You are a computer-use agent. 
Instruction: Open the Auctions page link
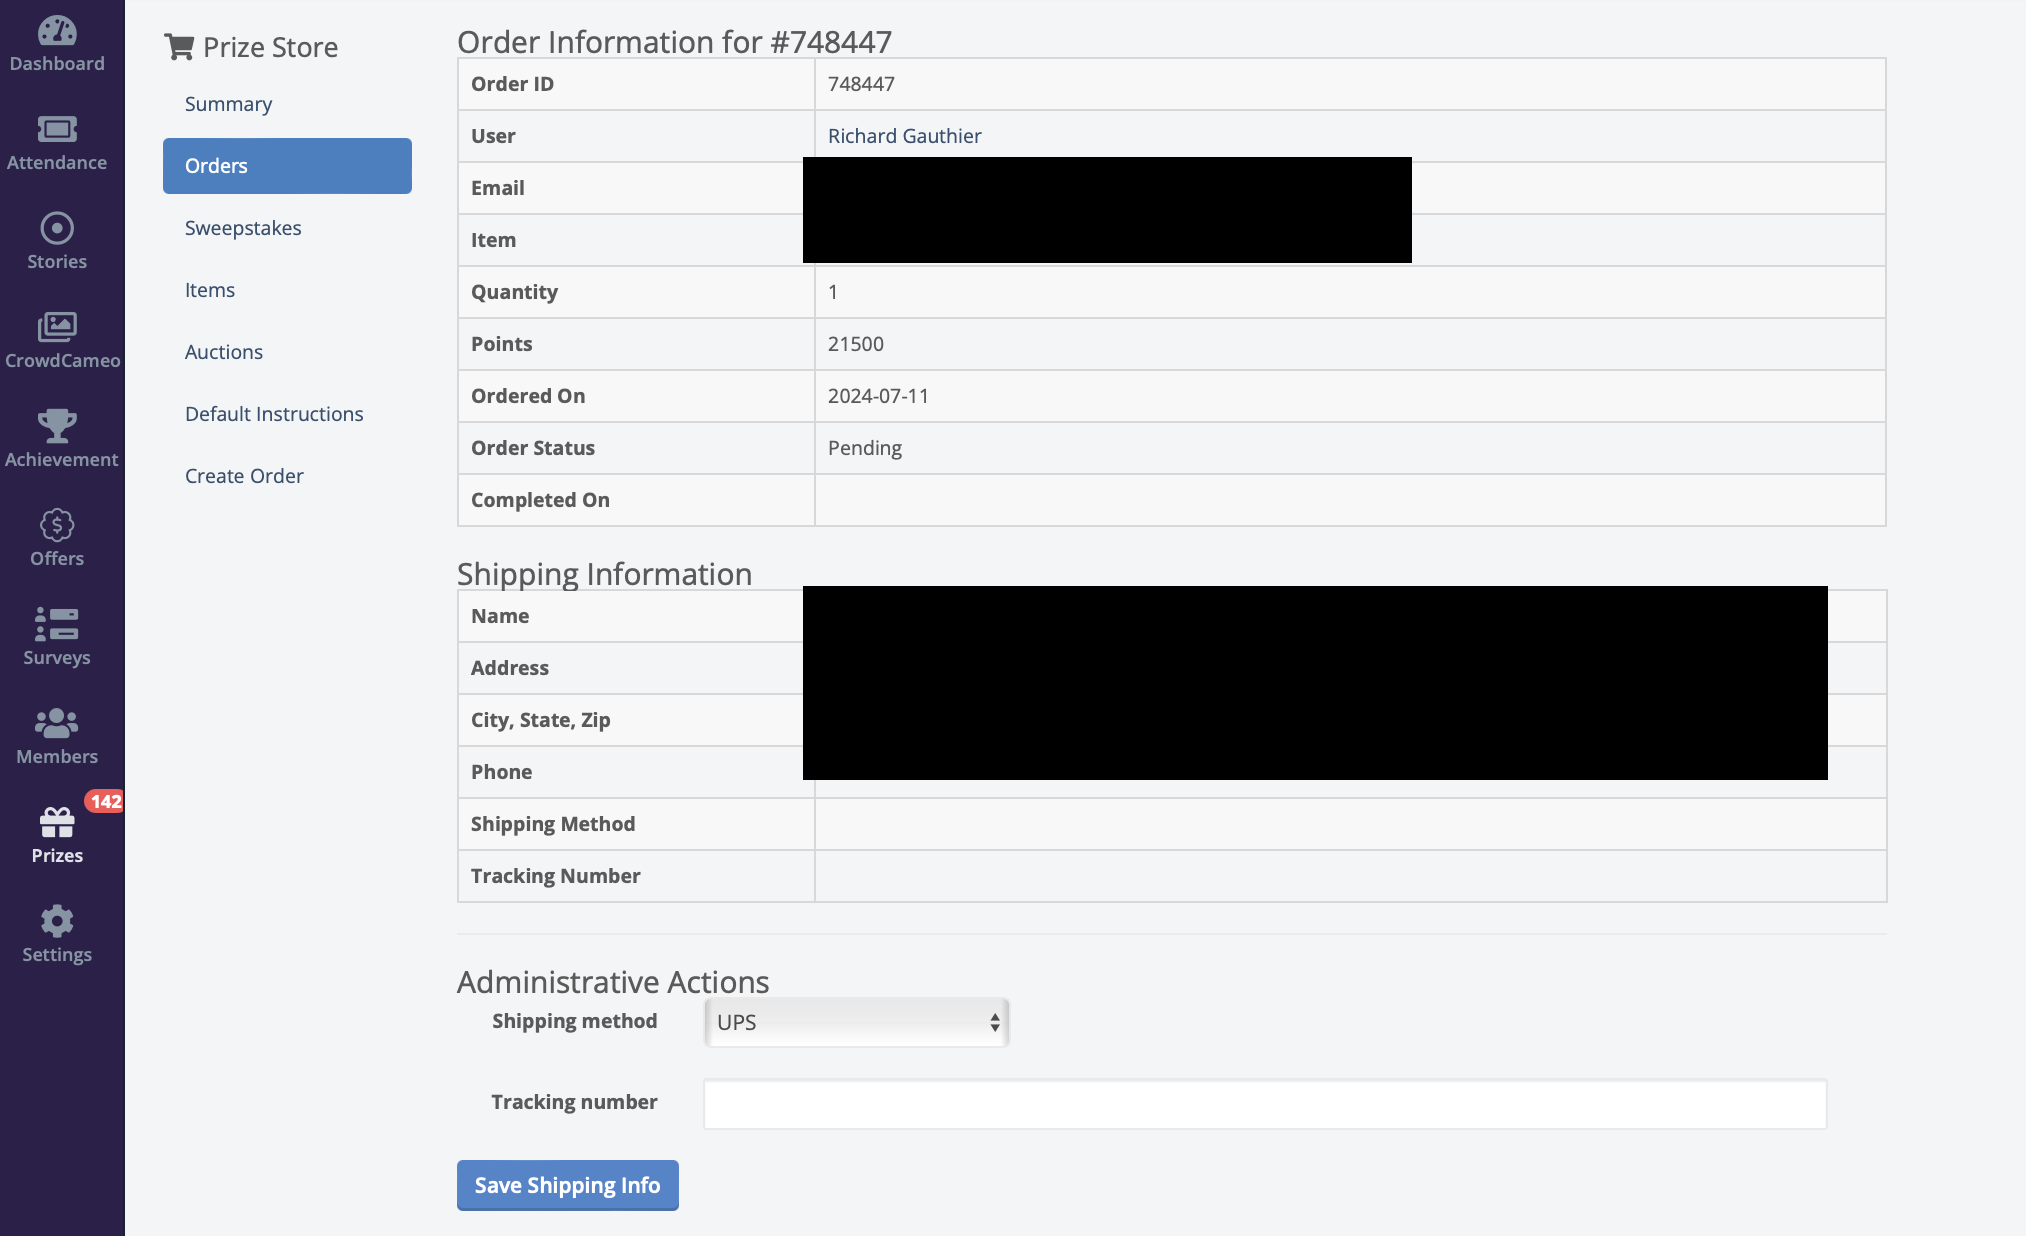[x=224, y=352]
